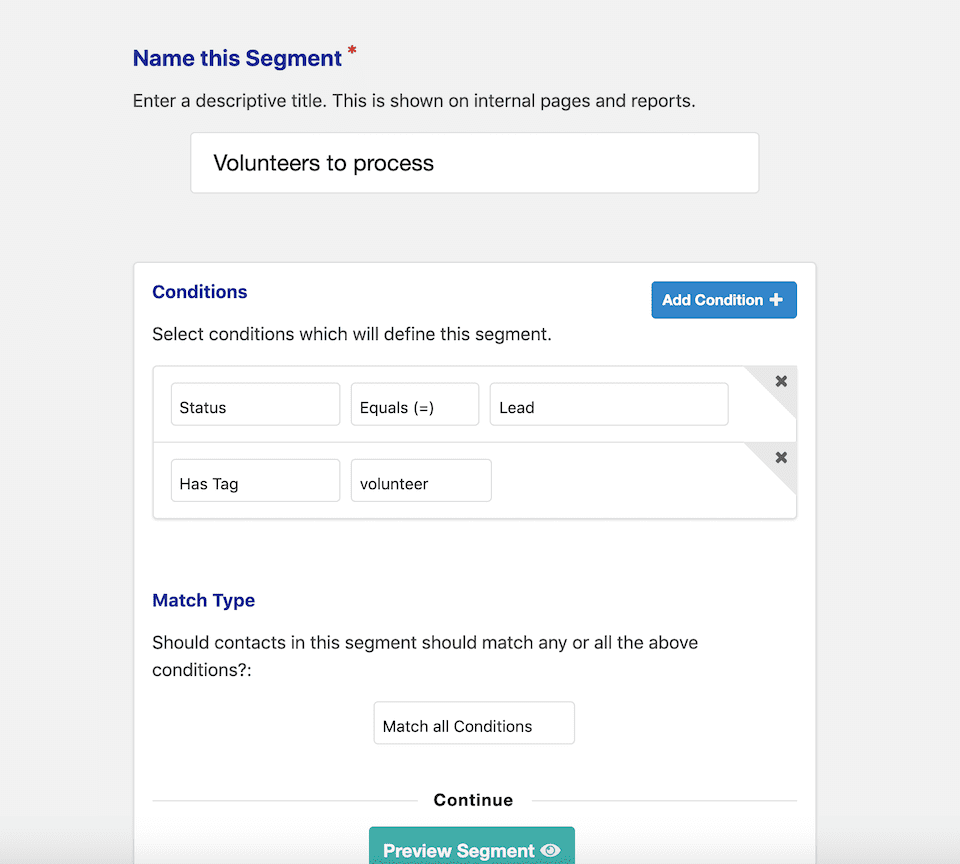960x864 pixels.
Task: Click the Continue divider label
Action: [x=473, y=799]
